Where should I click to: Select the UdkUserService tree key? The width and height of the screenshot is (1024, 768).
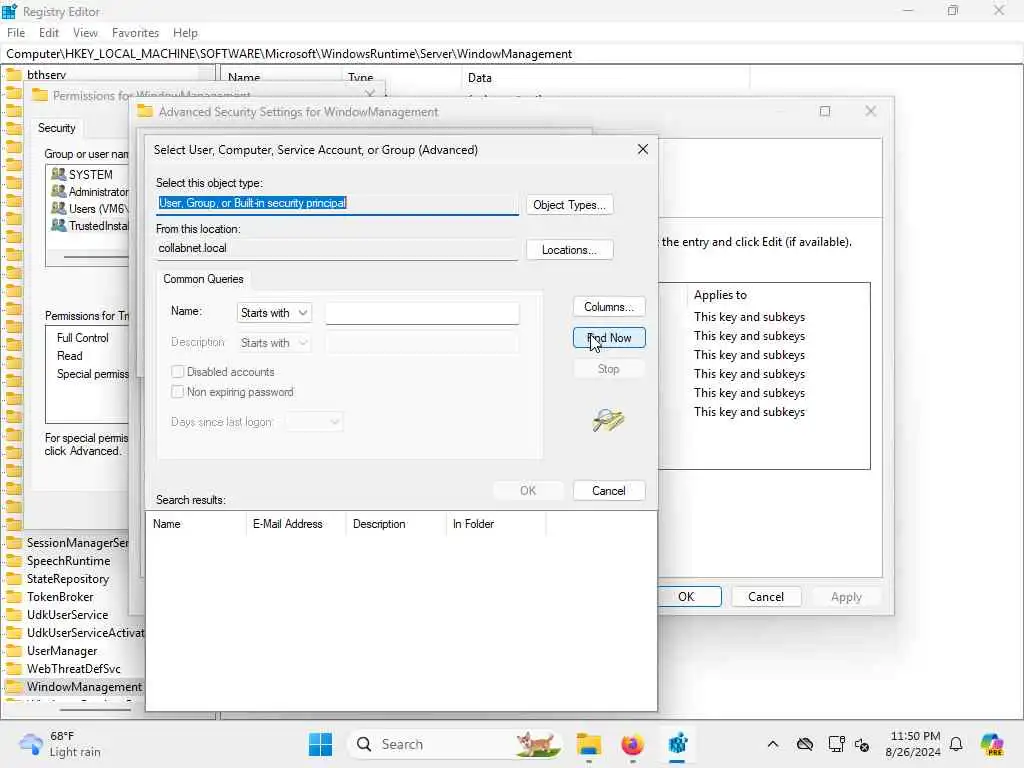pyautogui.click(x=67, y=615)
